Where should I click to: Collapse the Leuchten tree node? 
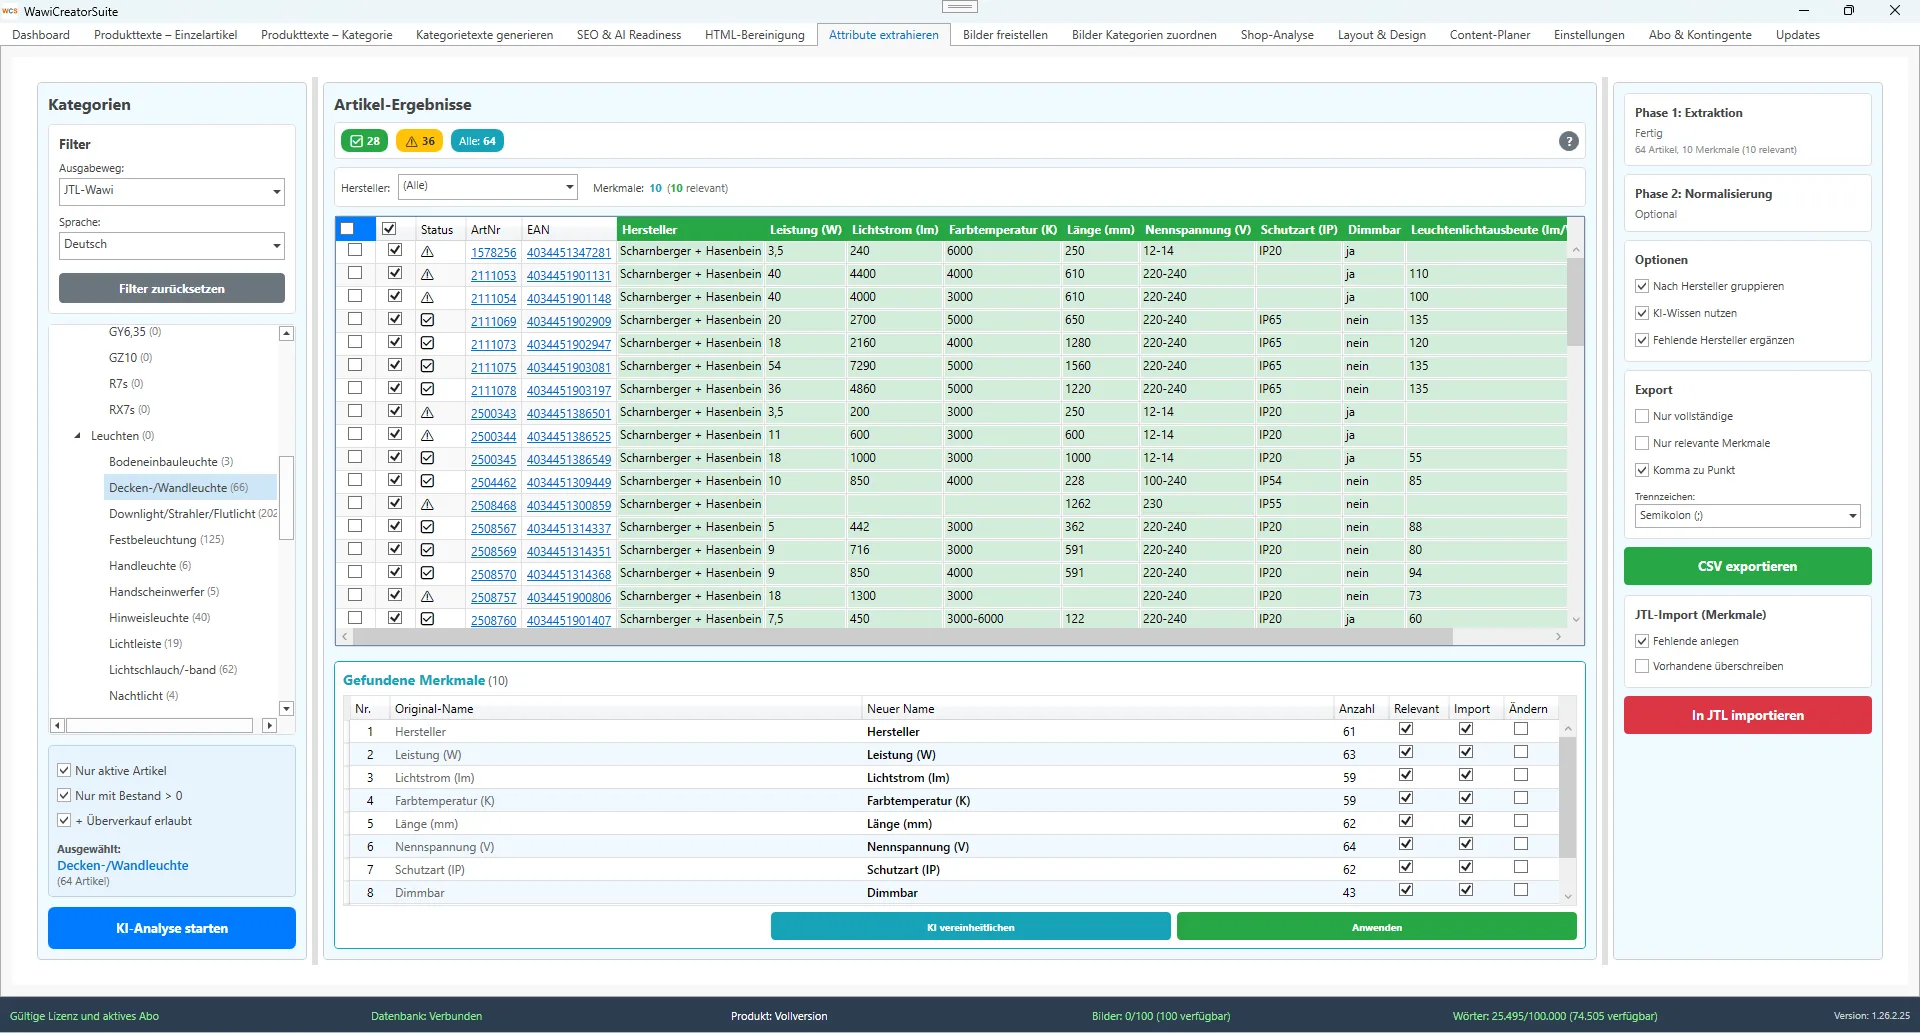click(78, 436)
